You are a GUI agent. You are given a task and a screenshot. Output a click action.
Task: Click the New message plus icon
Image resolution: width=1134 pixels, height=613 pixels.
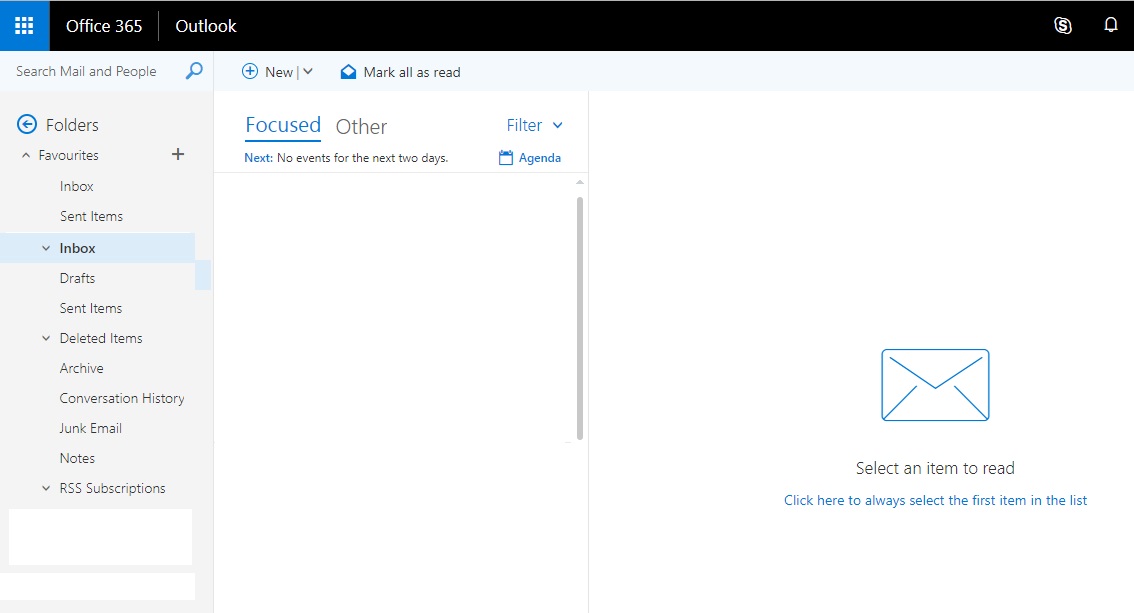tap(250, 71)
